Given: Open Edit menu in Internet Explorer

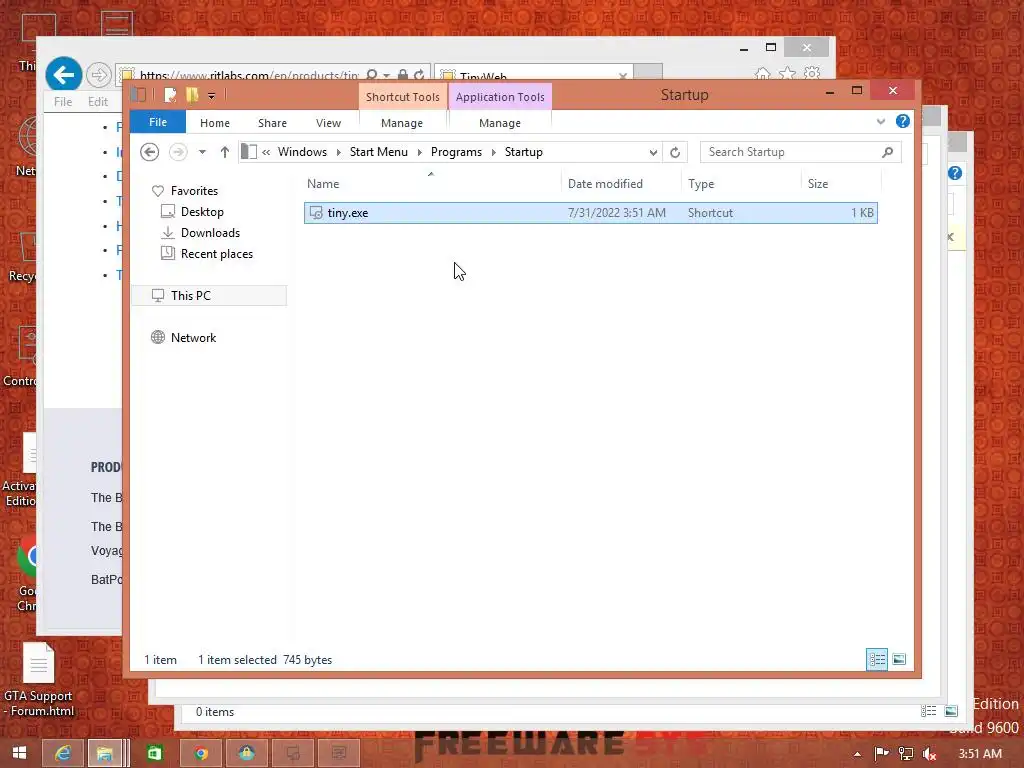Looking at the screenshot, I should [97, 102].
